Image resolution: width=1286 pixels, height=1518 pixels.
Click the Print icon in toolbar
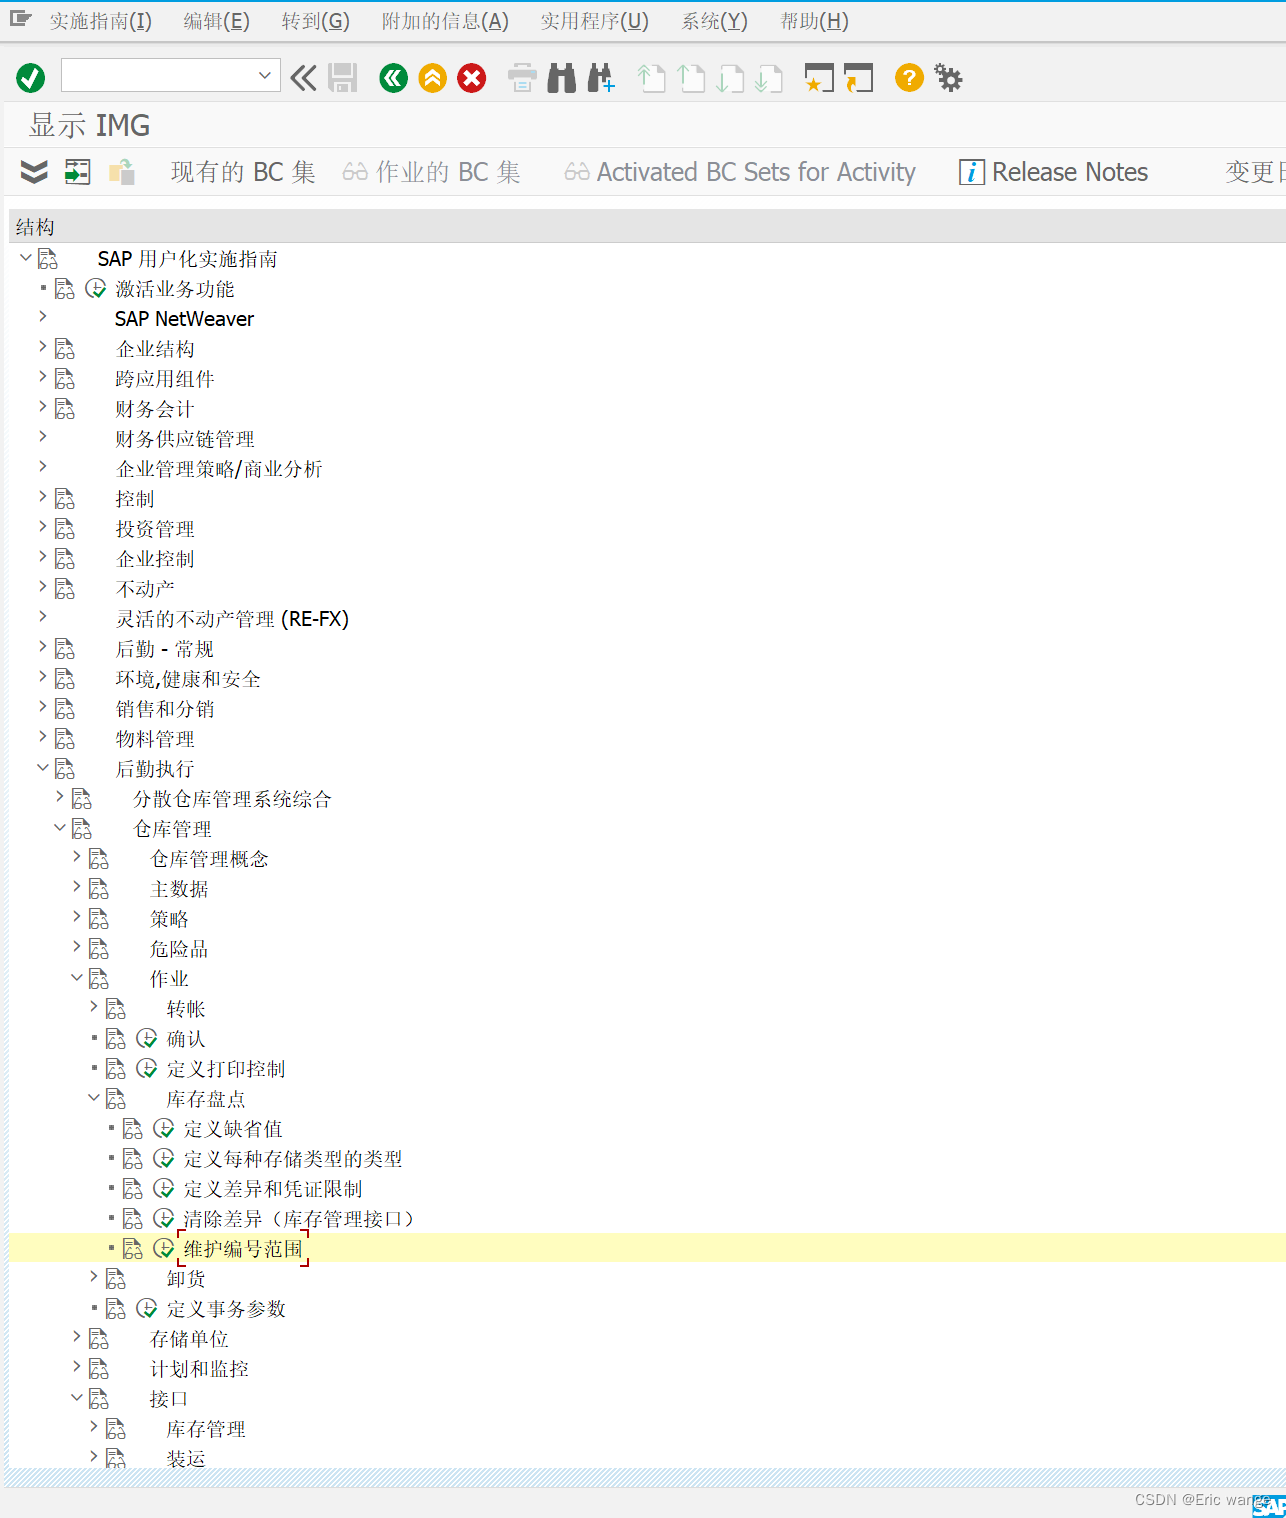[x=522, y=77]
